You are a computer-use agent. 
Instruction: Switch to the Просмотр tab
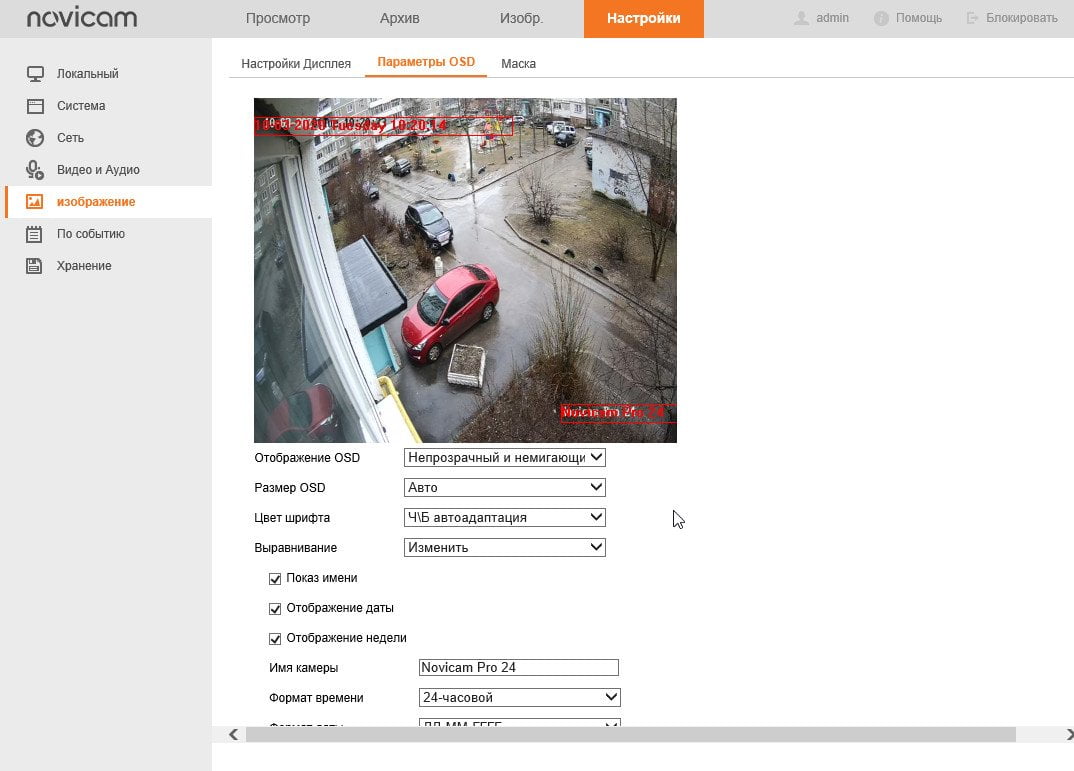pos(277,18)
